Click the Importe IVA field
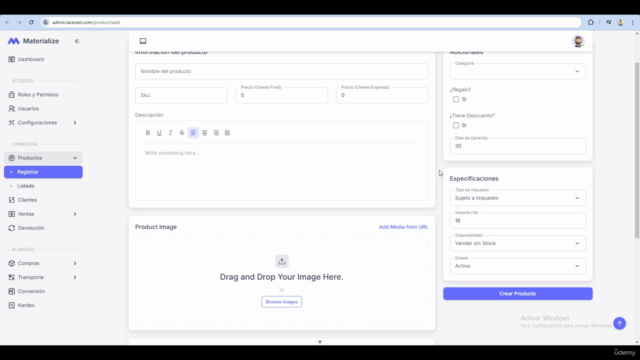This screenshot has height=360, width=640. click(x=518, y=220)
